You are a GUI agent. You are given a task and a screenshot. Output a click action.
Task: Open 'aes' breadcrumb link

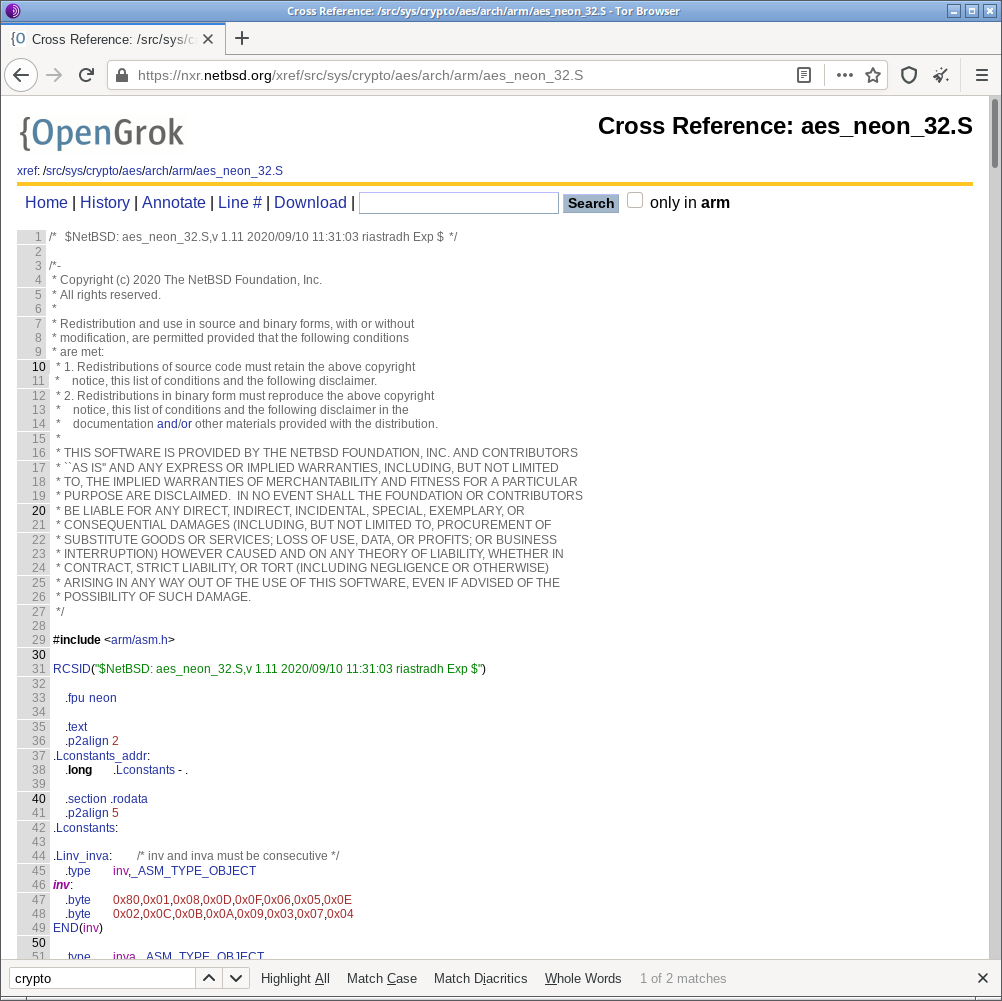(132, 171)
